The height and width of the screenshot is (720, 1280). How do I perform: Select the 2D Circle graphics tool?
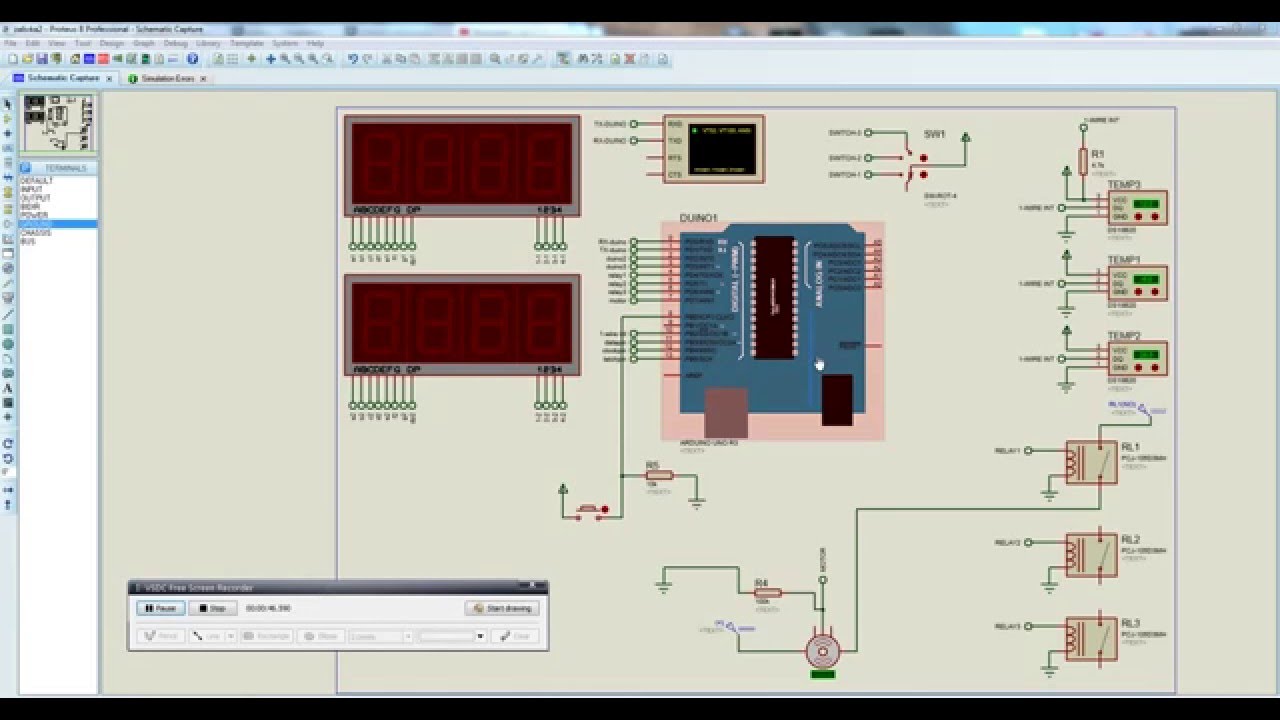click(8, 344)
